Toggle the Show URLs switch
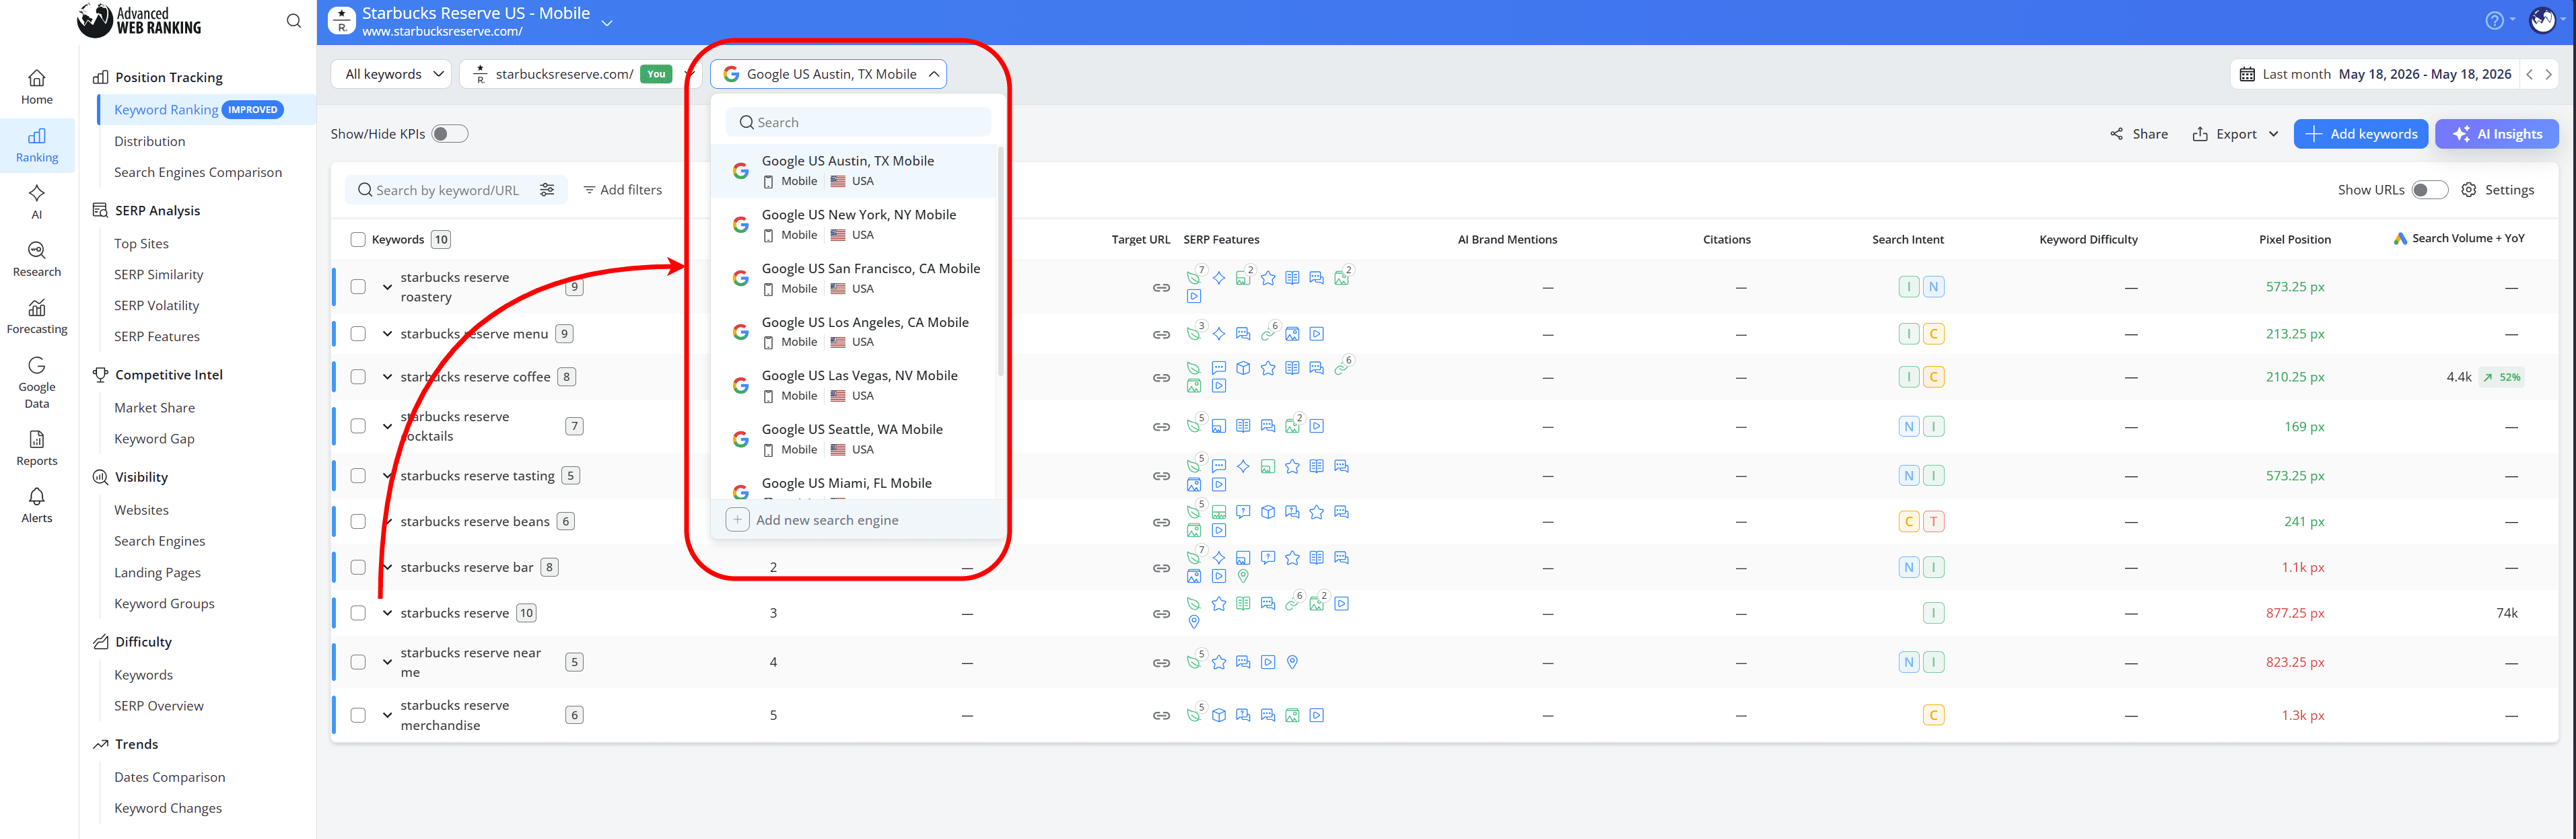This screenshot has width=2576, height=839. (2429, 190)
